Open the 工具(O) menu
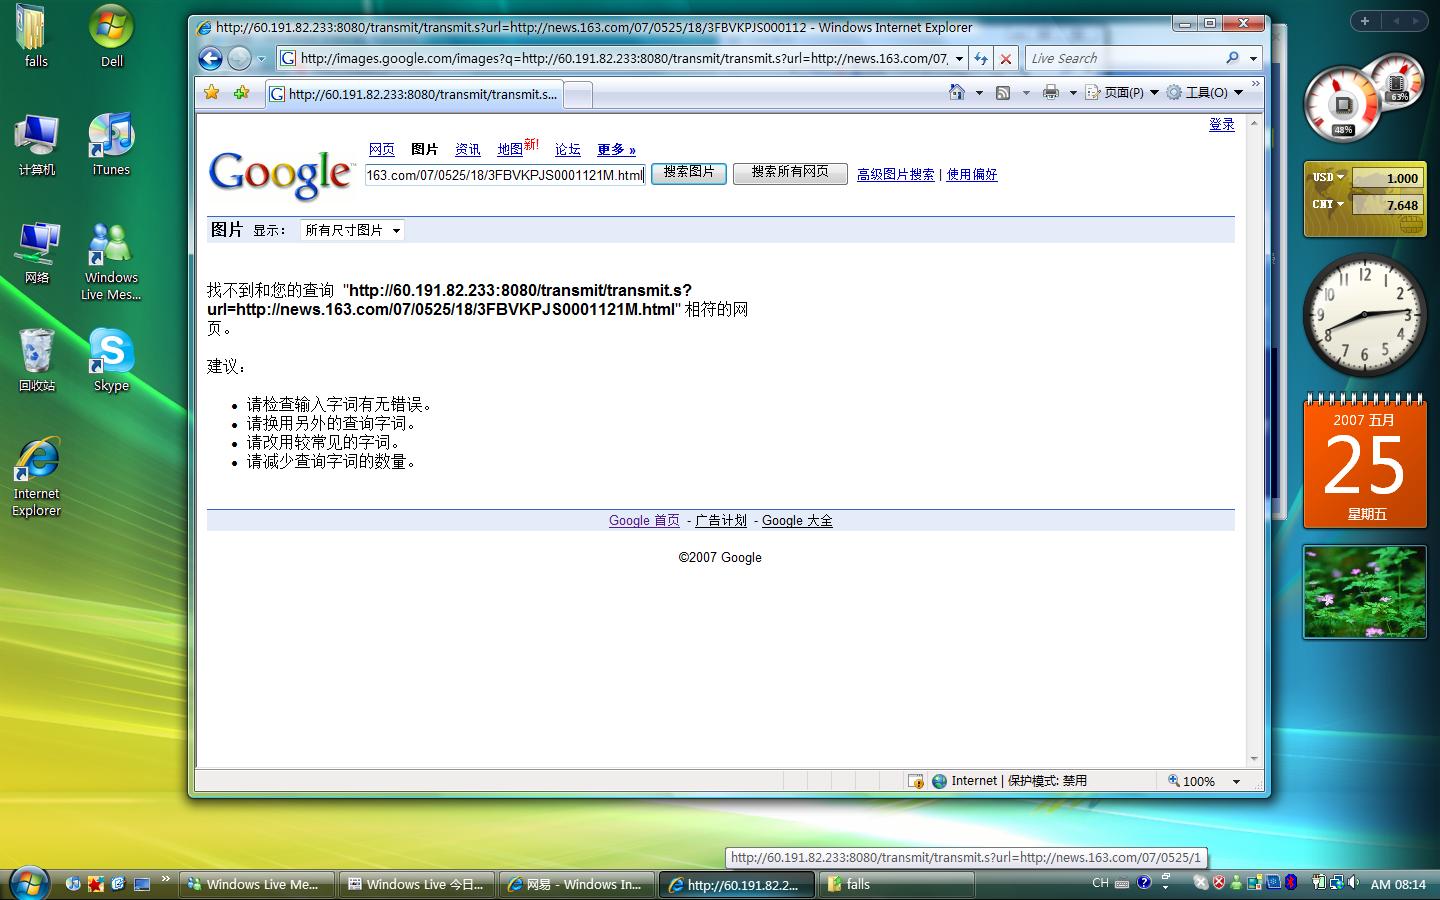The image size is (1440, 900). pyautogui.click(x=1205, y=93)
